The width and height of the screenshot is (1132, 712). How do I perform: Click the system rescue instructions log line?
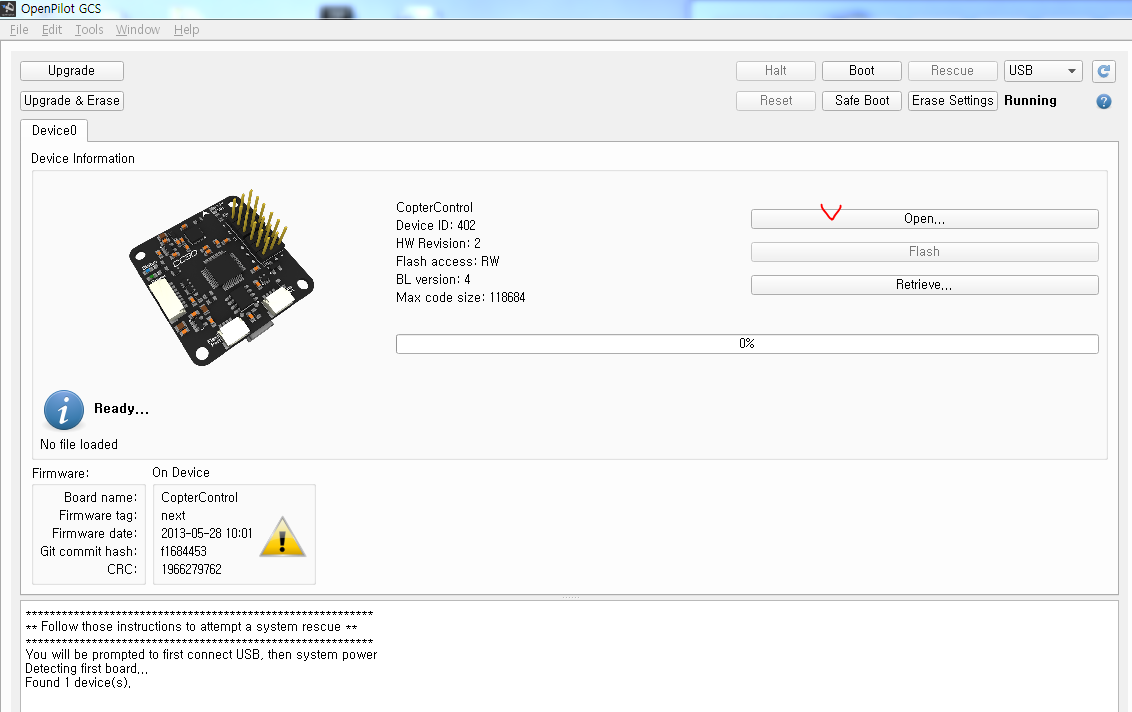(x=191, y=627)
